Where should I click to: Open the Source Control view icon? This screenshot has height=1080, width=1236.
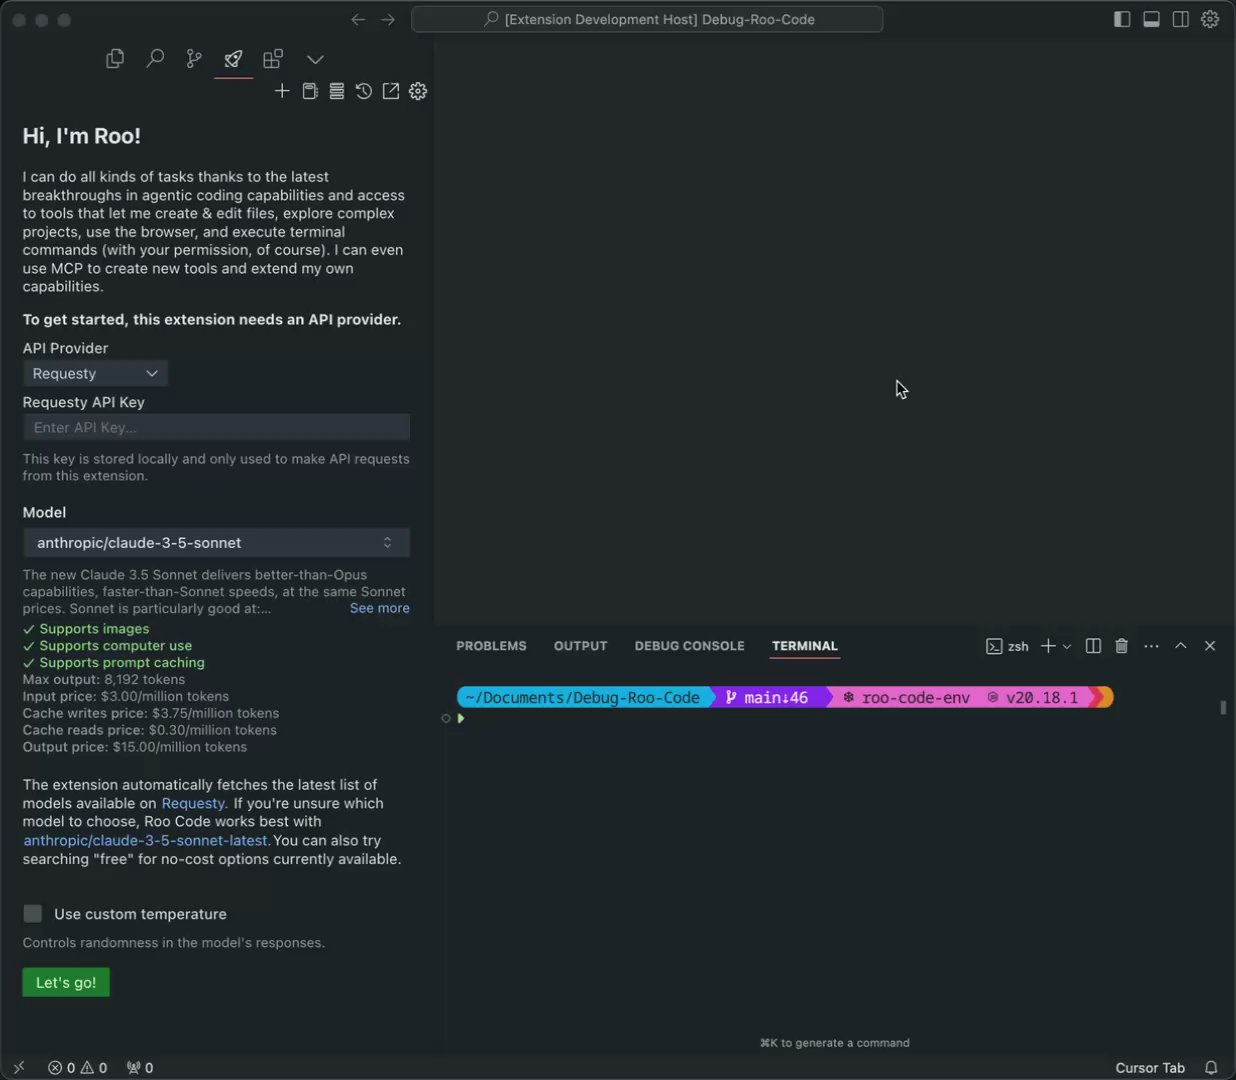(194, 59)
